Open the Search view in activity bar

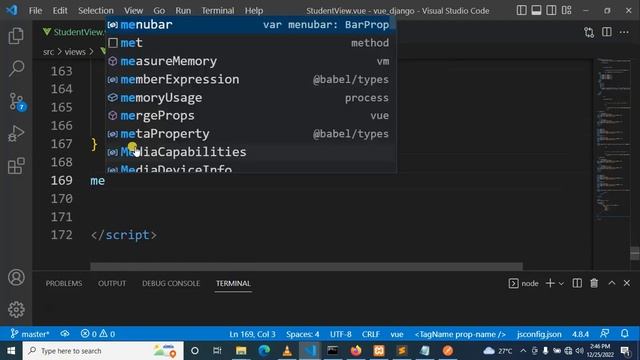click(x=16, y=68)
